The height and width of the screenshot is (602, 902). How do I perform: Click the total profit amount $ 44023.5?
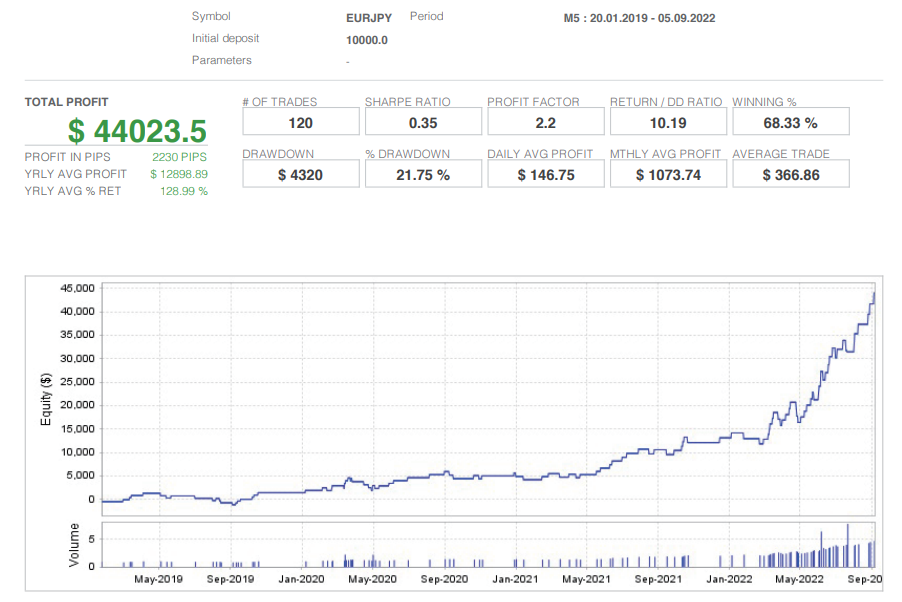click(137, 131)
